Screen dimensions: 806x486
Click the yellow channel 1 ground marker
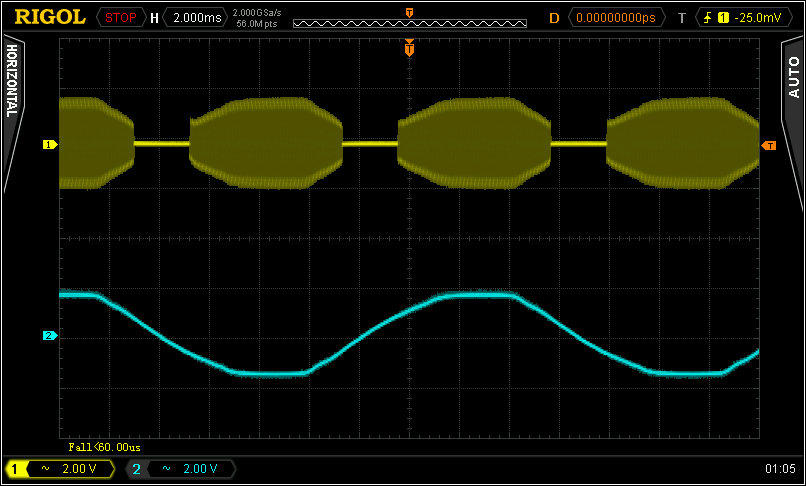point(47,145)
